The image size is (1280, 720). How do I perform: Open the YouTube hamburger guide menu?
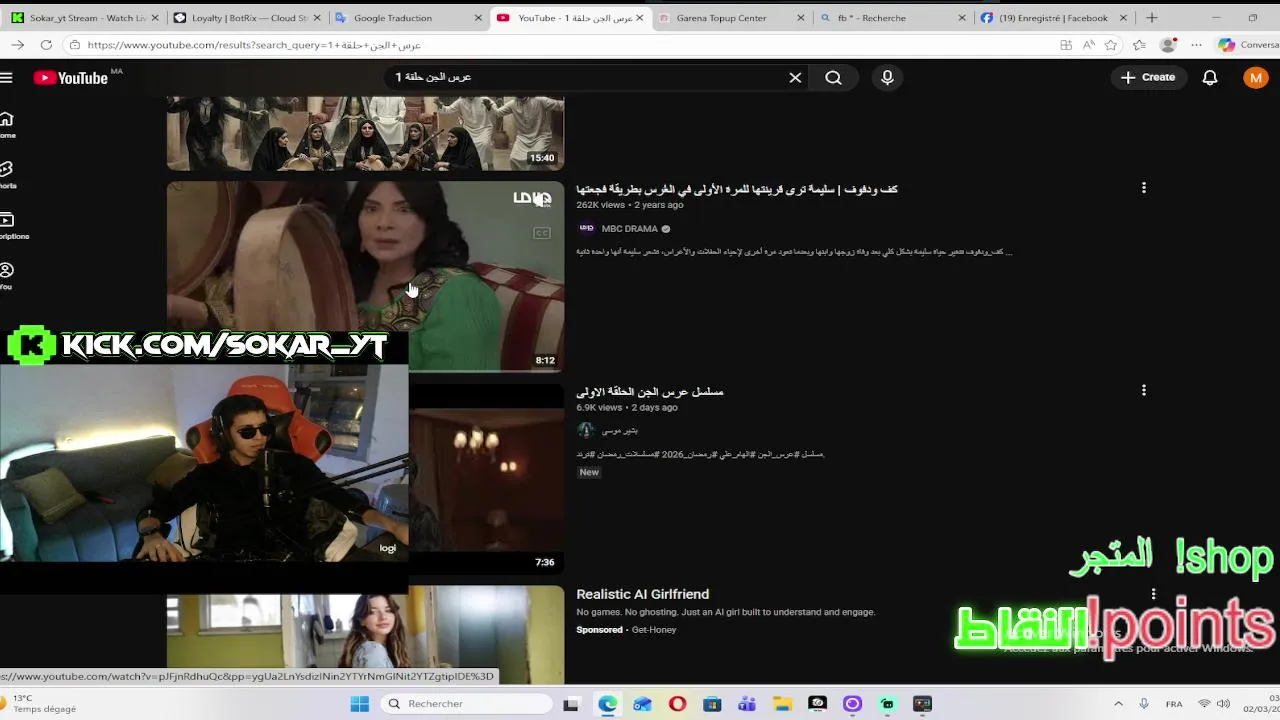coord(6,77)
